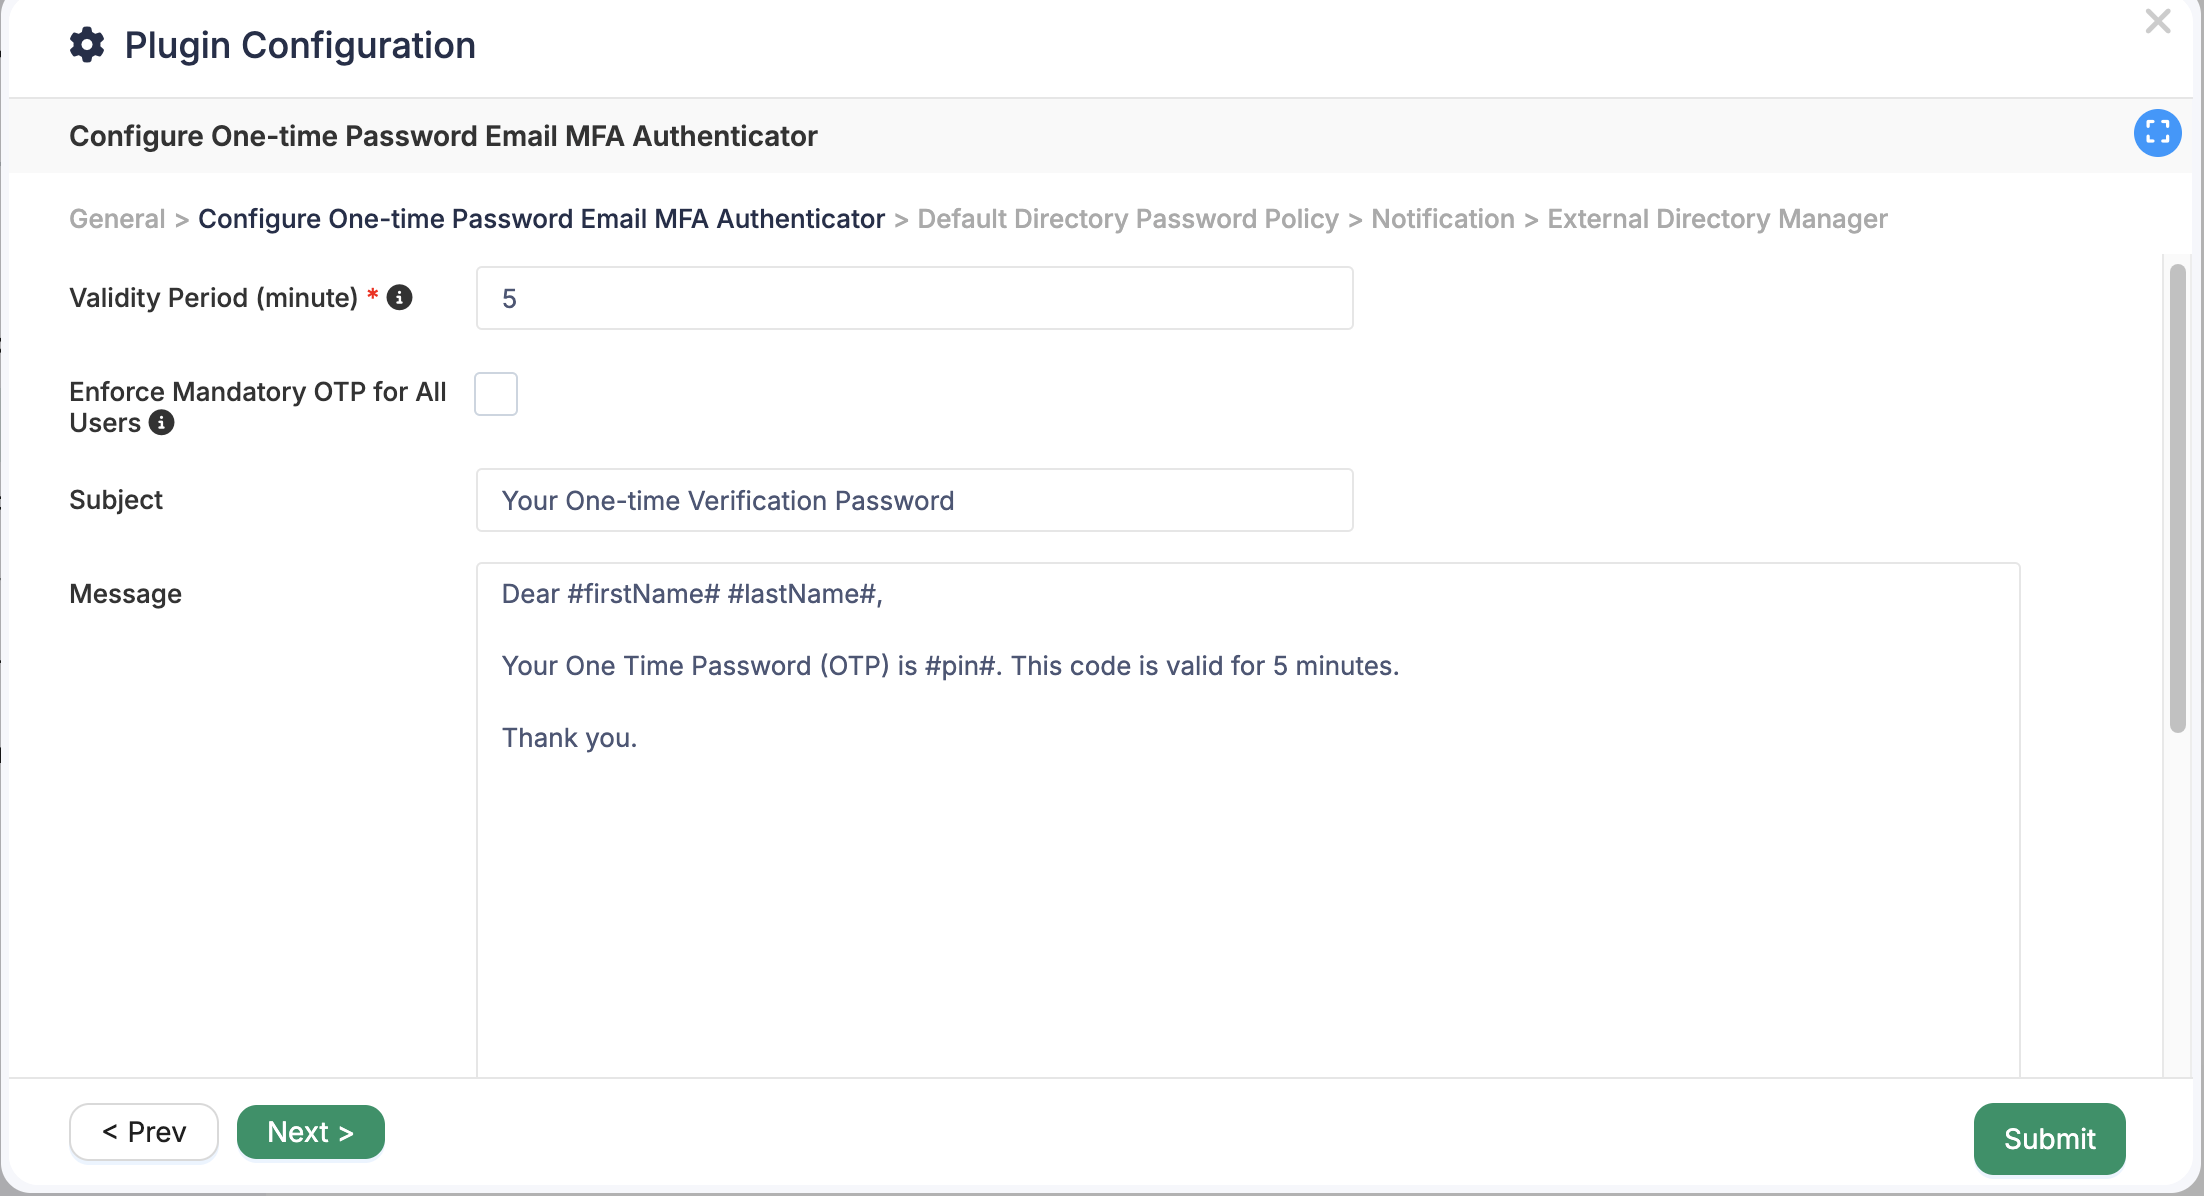The height and width of the screenshot is (1196, 2204).
Task: Click the vertical scrollbar thumb of form
Action: coord(2177,498)
